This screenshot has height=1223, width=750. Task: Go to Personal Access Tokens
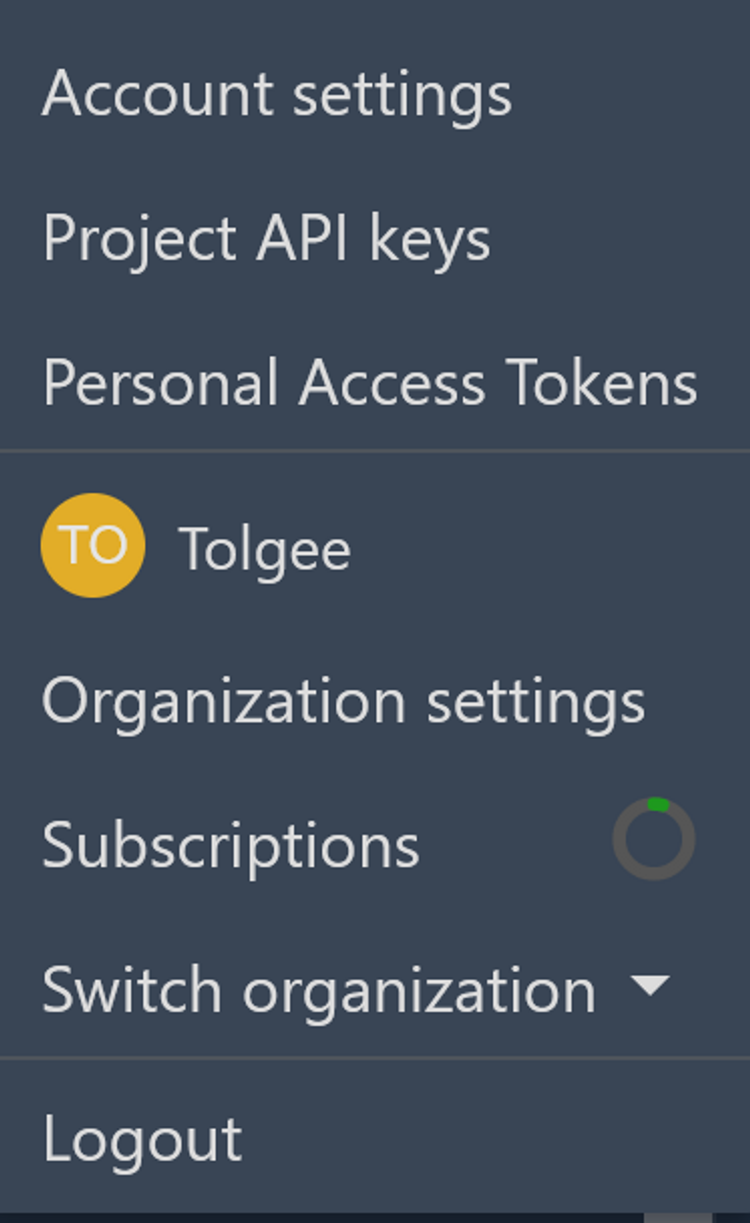(370, 384)
